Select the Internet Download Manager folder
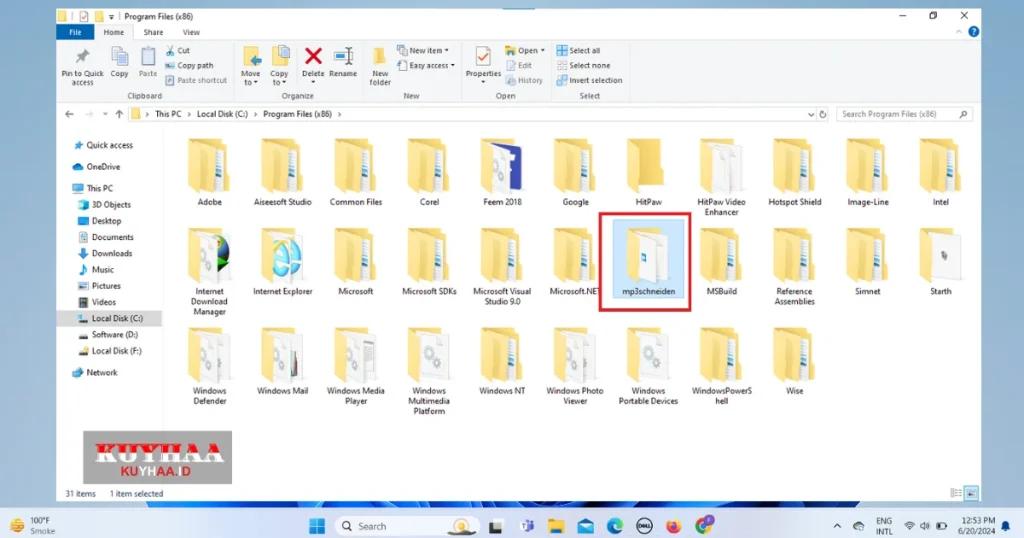The image size is (1024, 538). pos(210,272)
